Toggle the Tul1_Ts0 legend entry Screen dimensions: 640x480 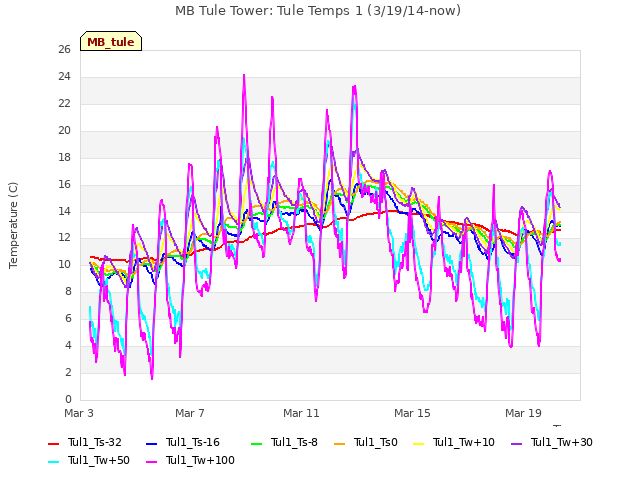(x=366, y=442)
